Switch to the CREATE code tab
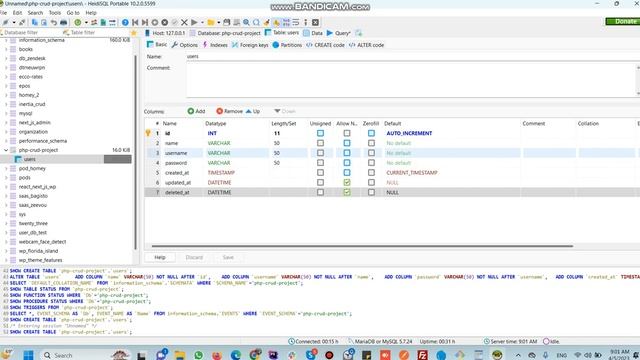The height and width of the screenshot is (360, 640). pyautogui.click(x=325, y=45)
